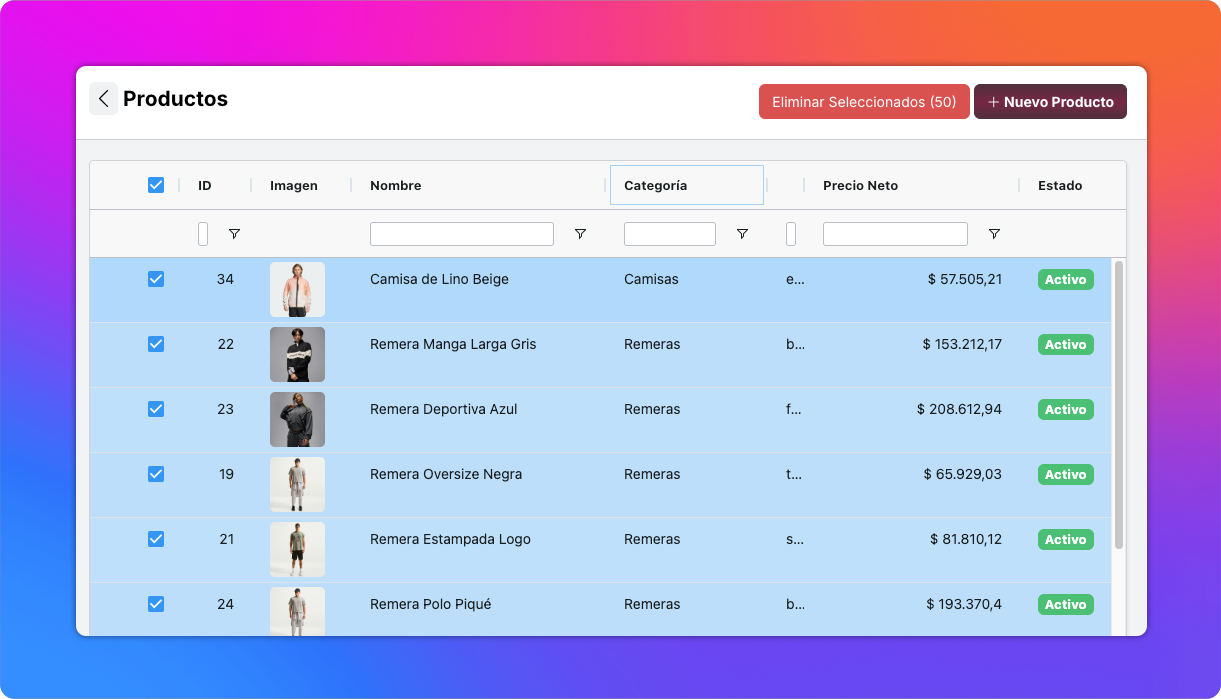Image resolution: width=1221 pixels, height=699 pixels.
Task: Click the Activo badge for Remera Estampada Logo
Action: [1066, 540]
